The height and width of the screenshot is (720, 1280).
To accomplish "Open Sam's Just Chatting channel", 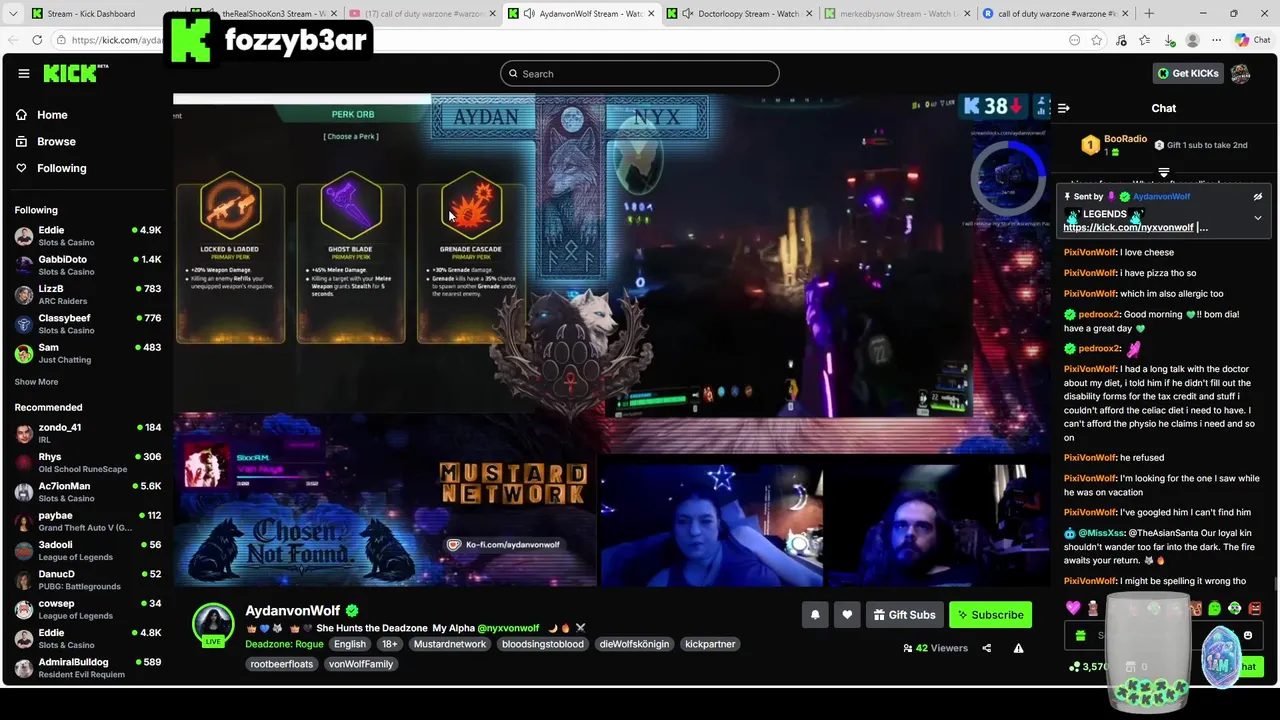I will pyautogui.click(x=87, y=353).
